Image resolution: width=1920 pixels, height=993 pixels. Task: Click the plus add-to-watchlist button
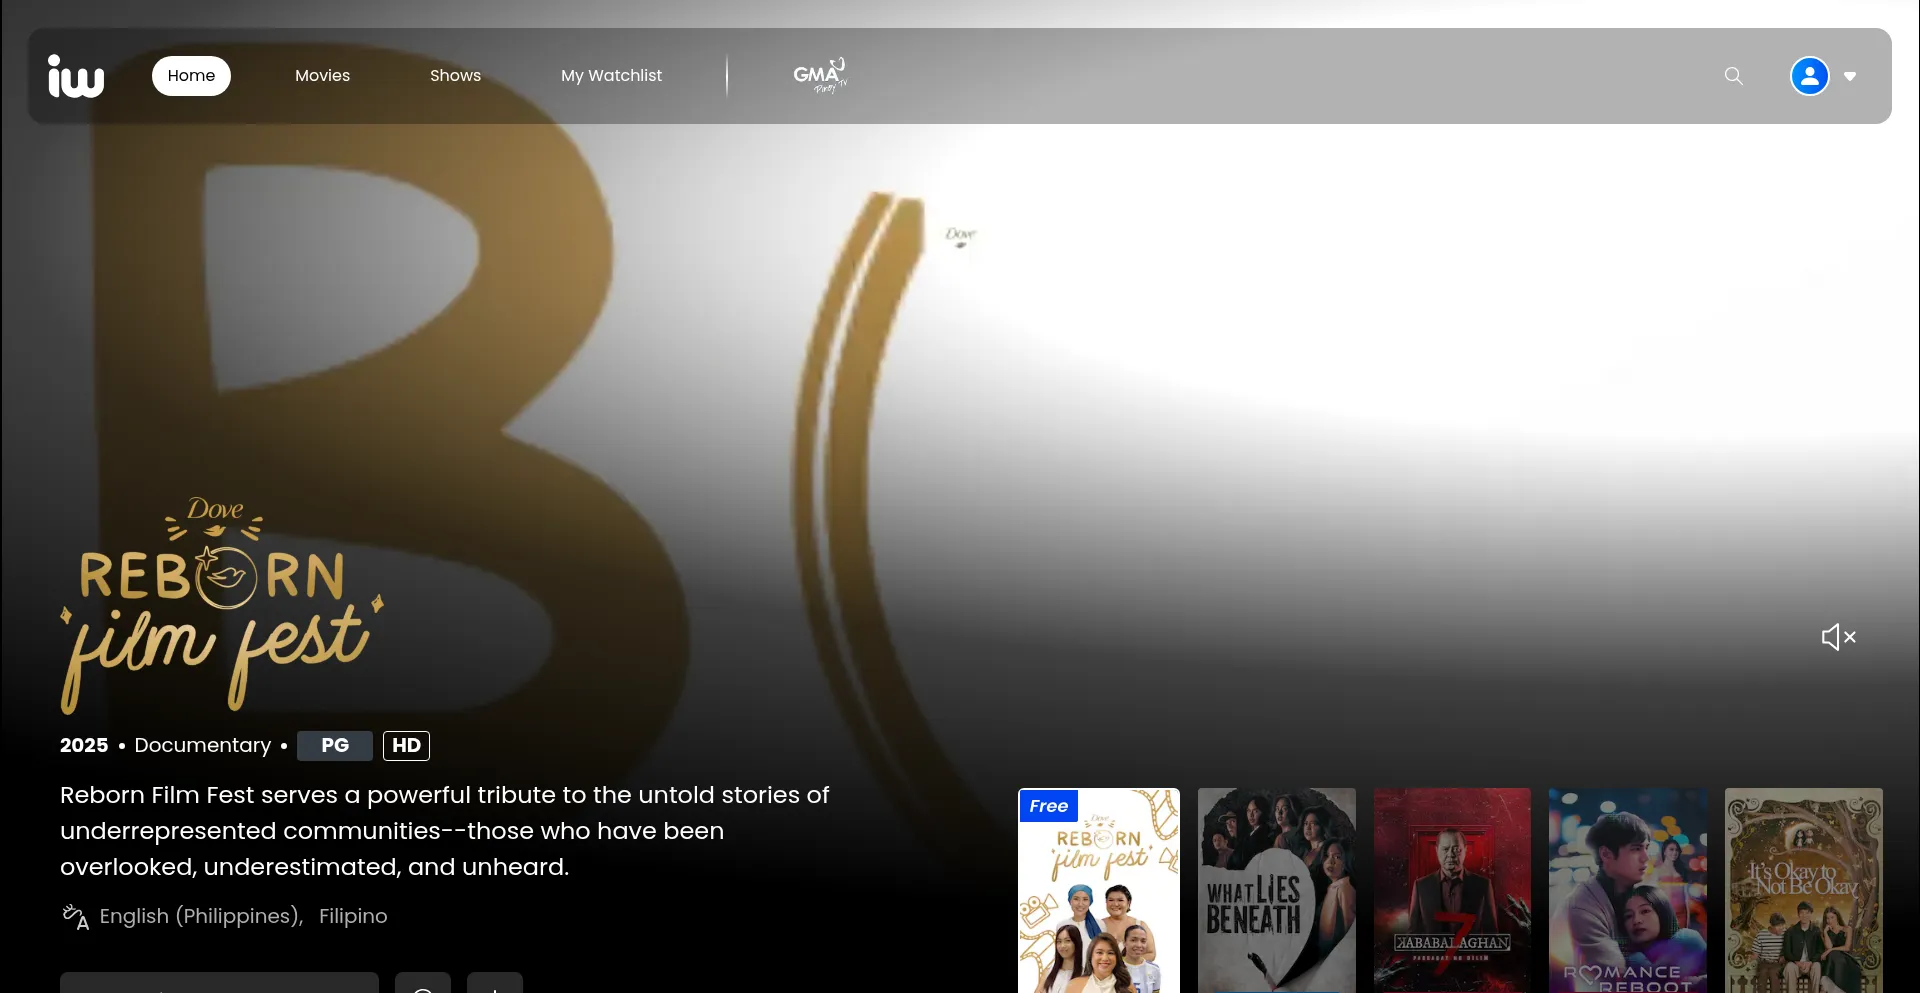(494, 983)
